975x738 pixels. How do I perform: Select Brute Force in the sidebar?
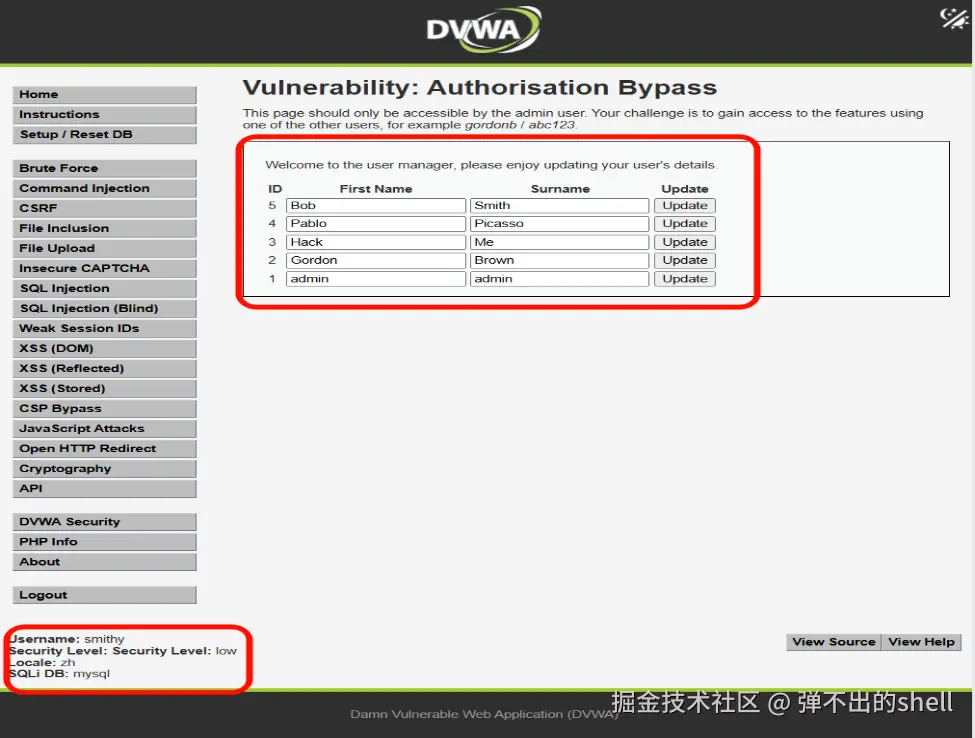coord(104,168)
